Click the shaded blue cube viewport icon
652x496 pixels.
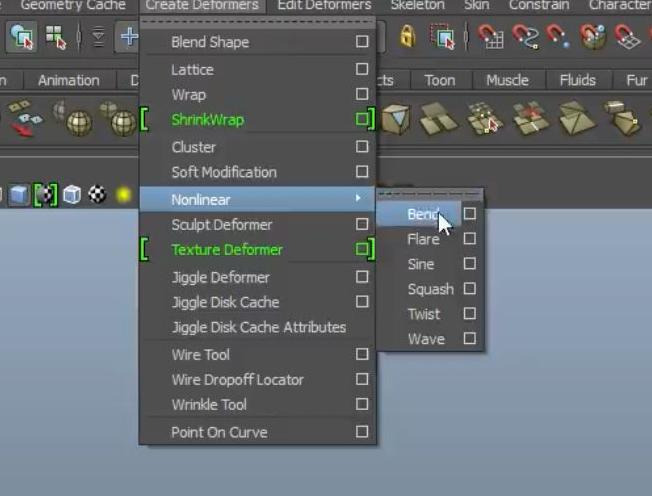[19, 195]
